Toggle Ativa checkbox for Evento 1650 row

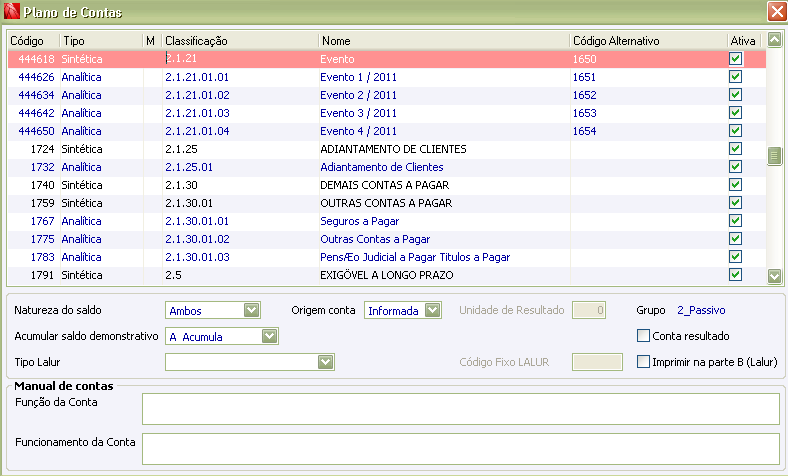735,59
